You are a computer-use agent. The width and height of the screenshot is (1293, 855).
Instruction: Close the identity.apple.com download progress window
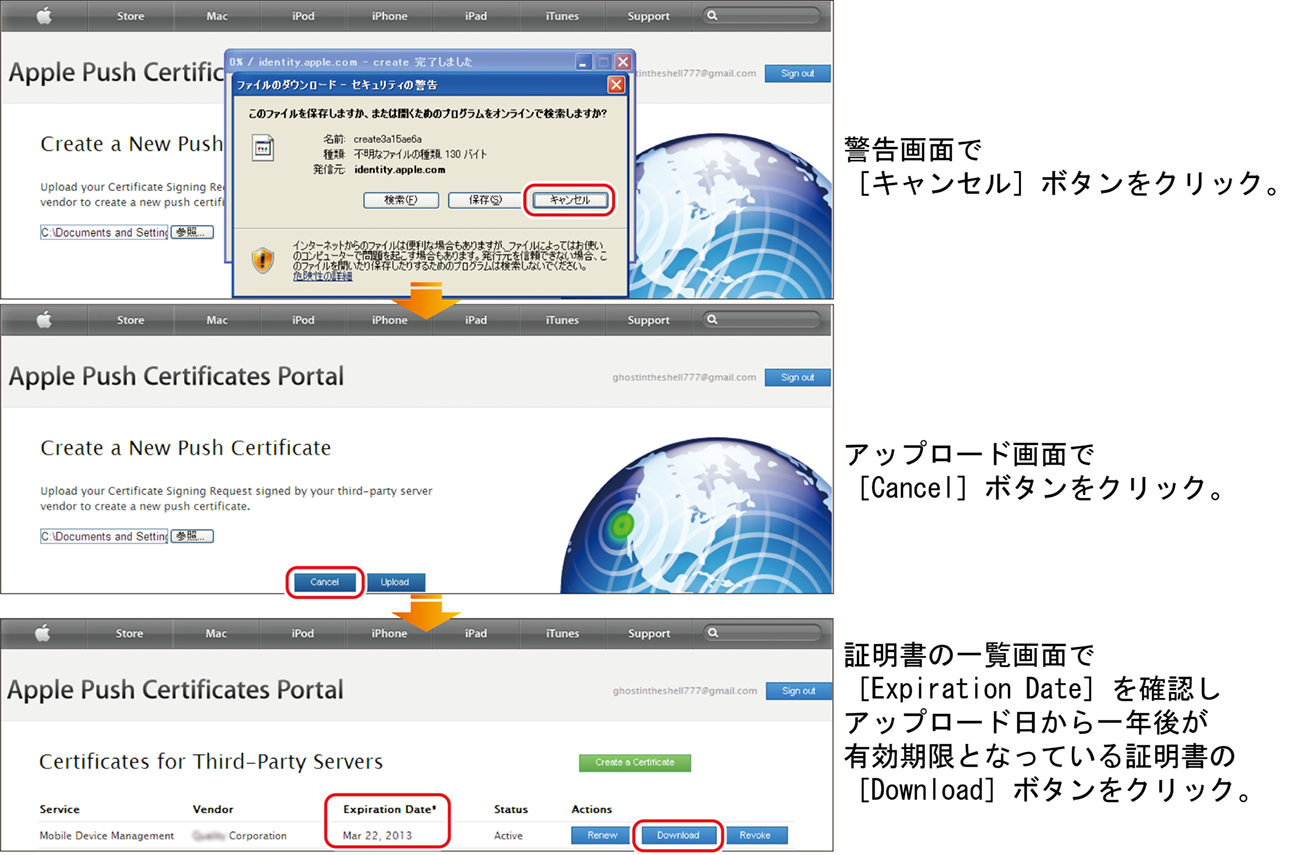coord(623,62)
